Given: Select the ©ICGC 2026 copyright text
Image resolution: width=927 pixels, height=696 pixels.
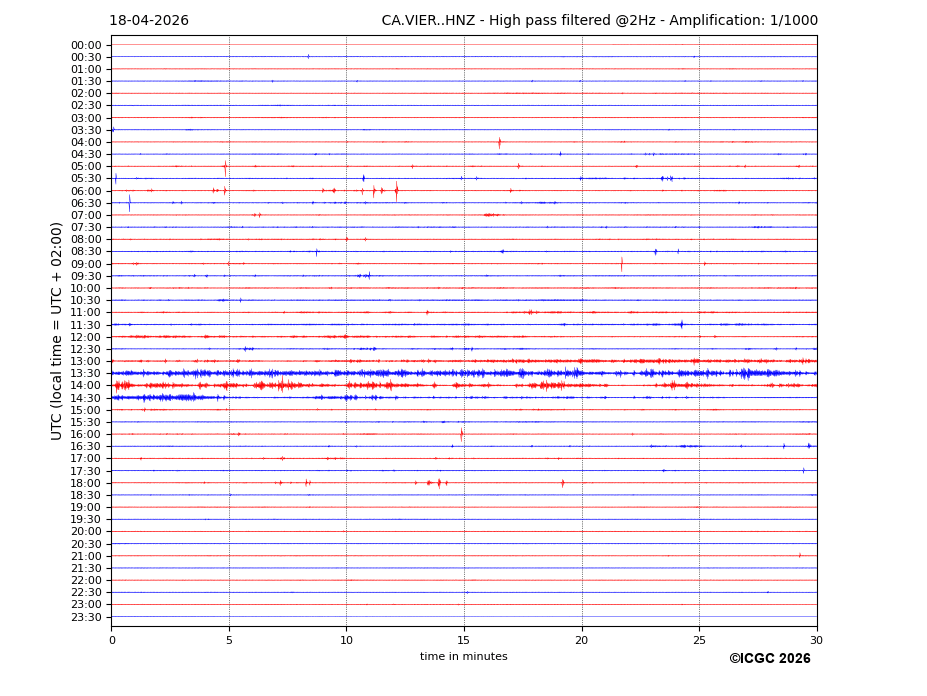Looking at the screenshot, I should (769, 659).
